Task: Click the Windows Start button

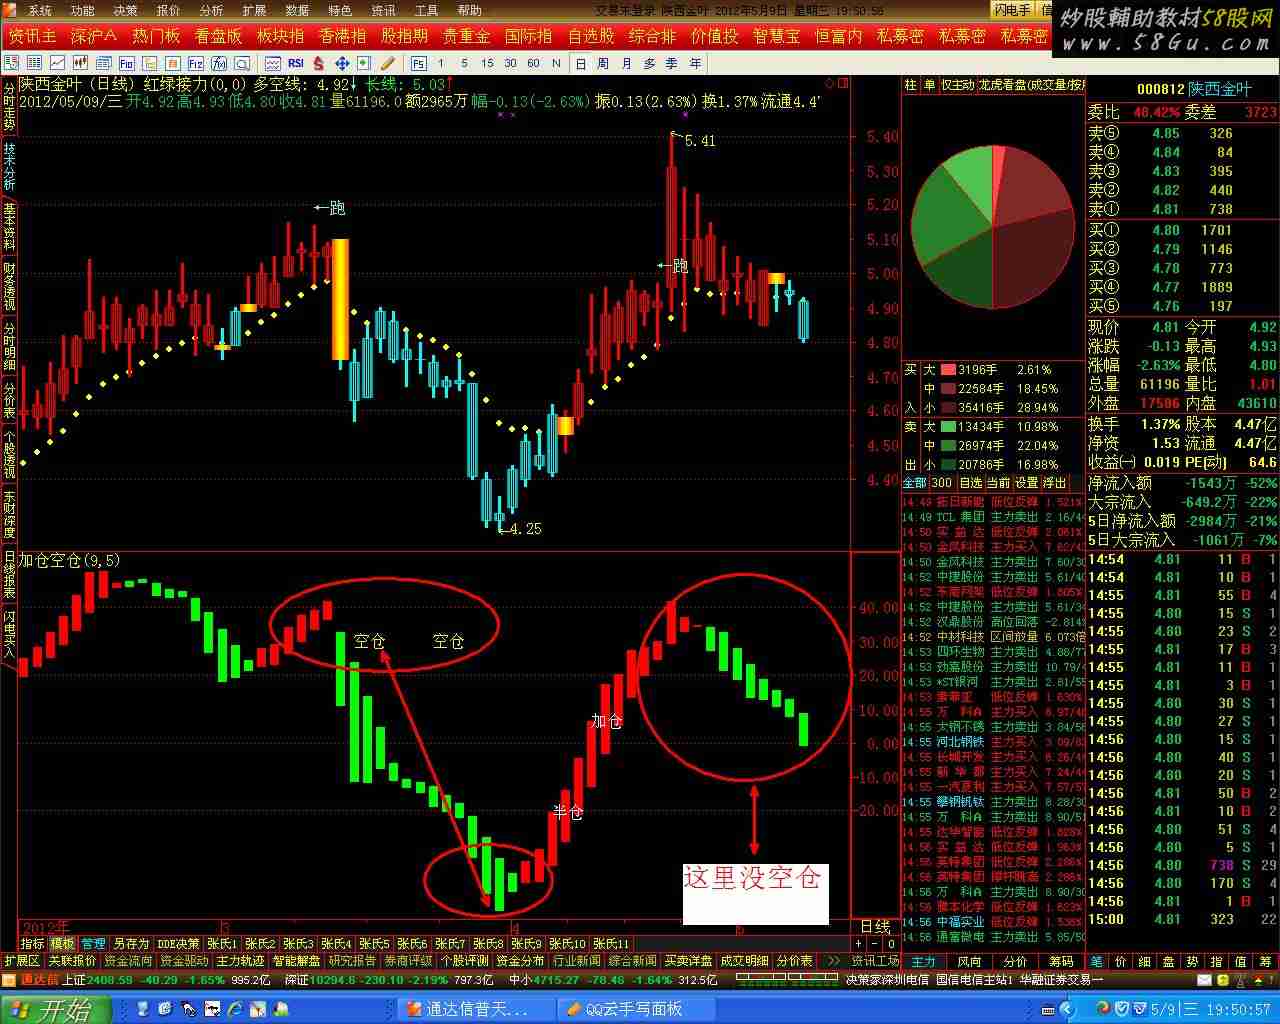Action: click(57, 1009)
